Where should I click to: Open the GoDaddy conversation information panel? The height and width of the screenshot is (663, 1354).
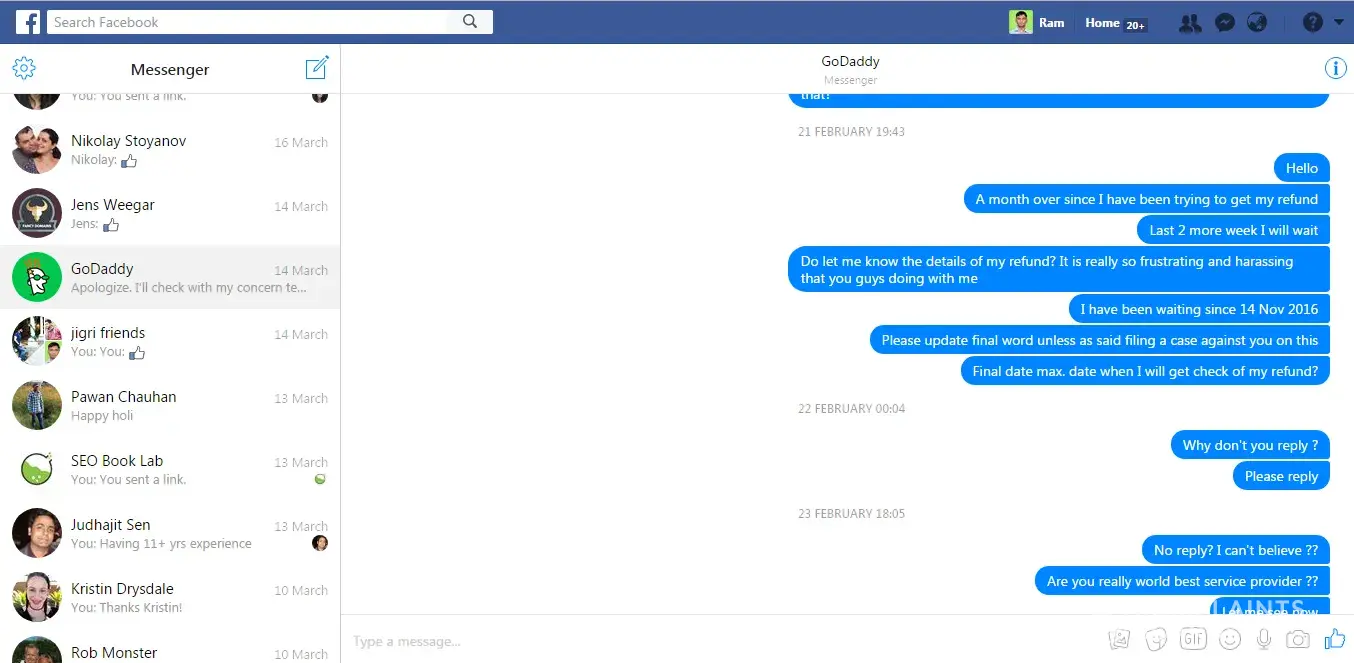1335,68
